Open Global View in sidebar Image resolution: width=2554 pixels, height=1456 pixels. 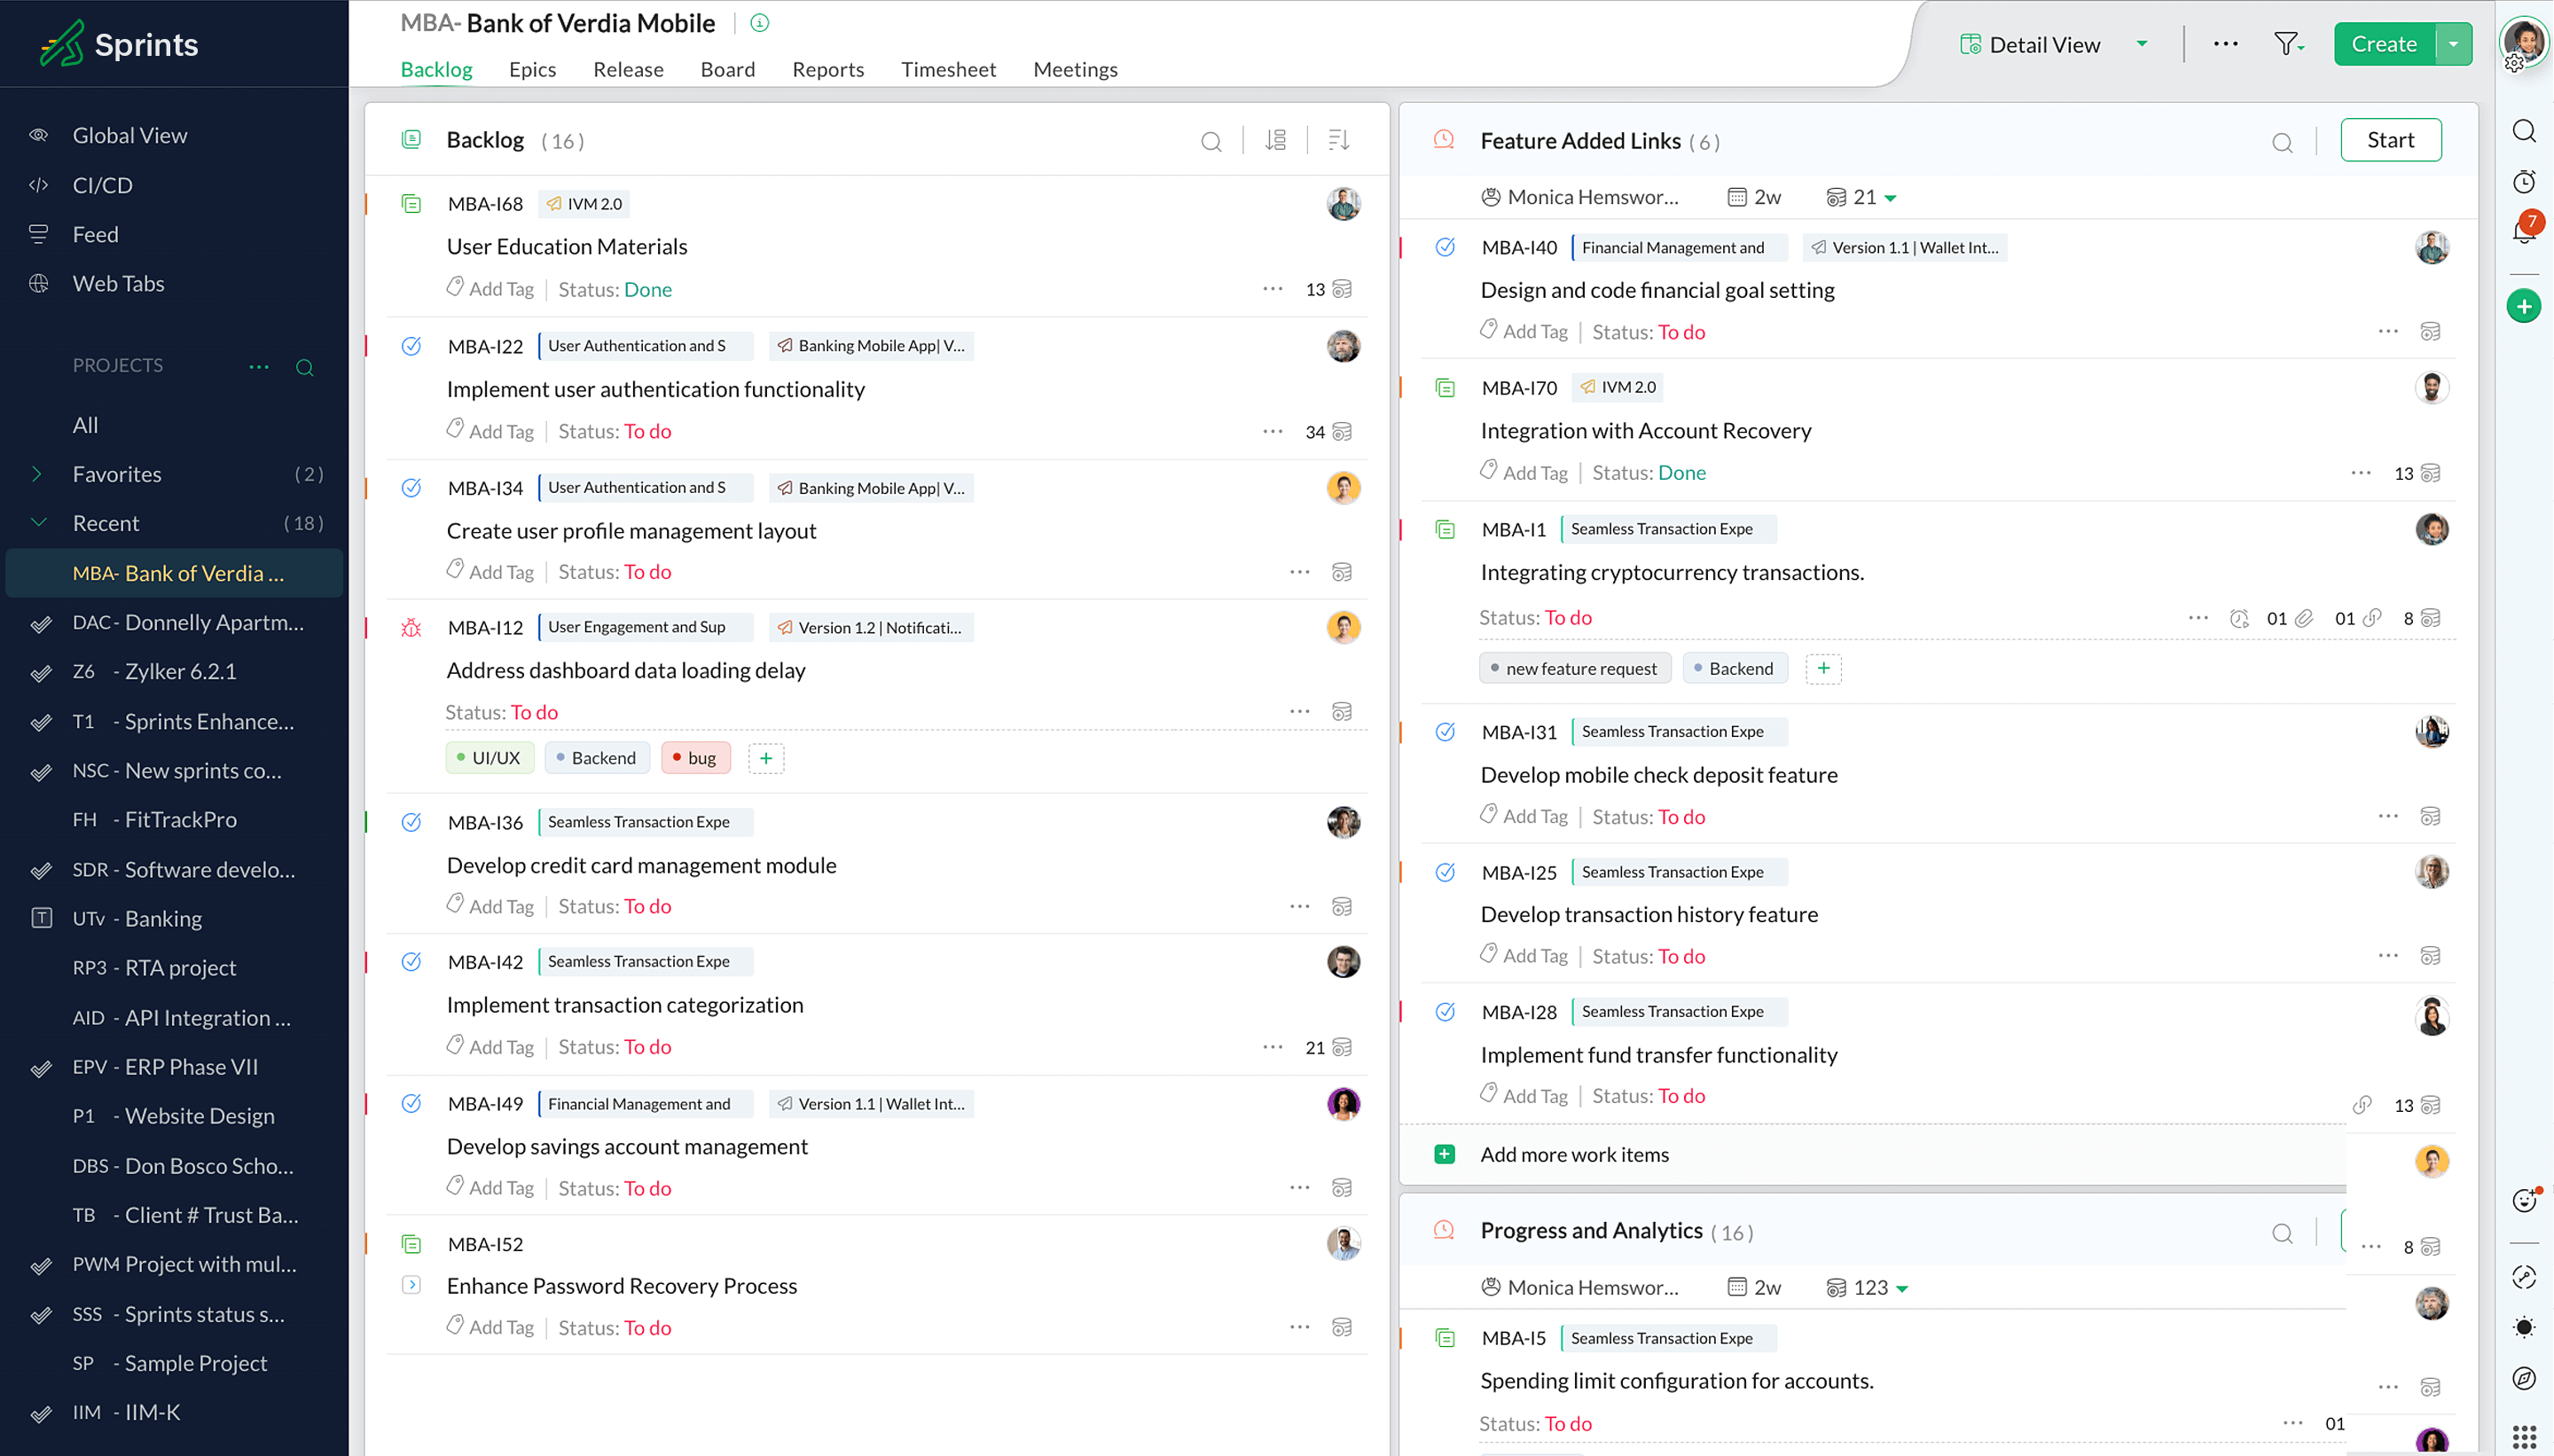130,135
